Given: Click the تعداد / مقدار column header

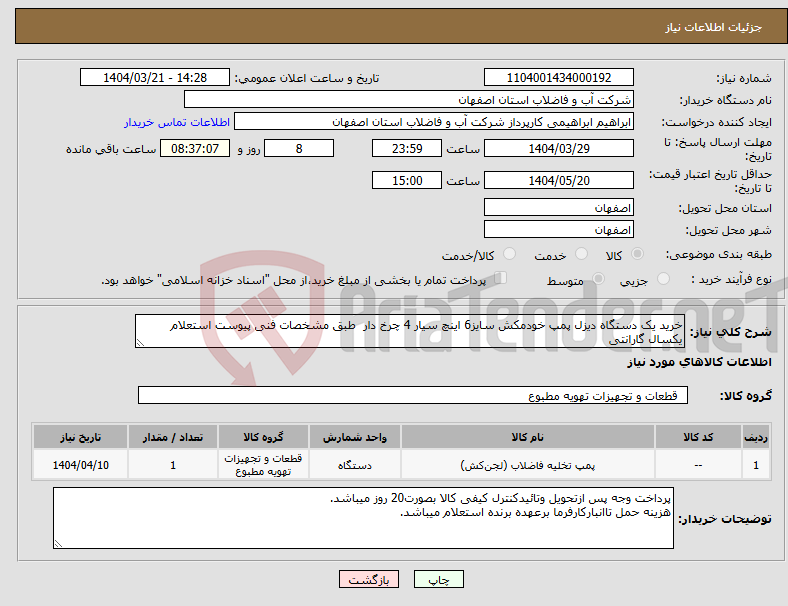Looking at the screenshot, I should tap(173, 437).
